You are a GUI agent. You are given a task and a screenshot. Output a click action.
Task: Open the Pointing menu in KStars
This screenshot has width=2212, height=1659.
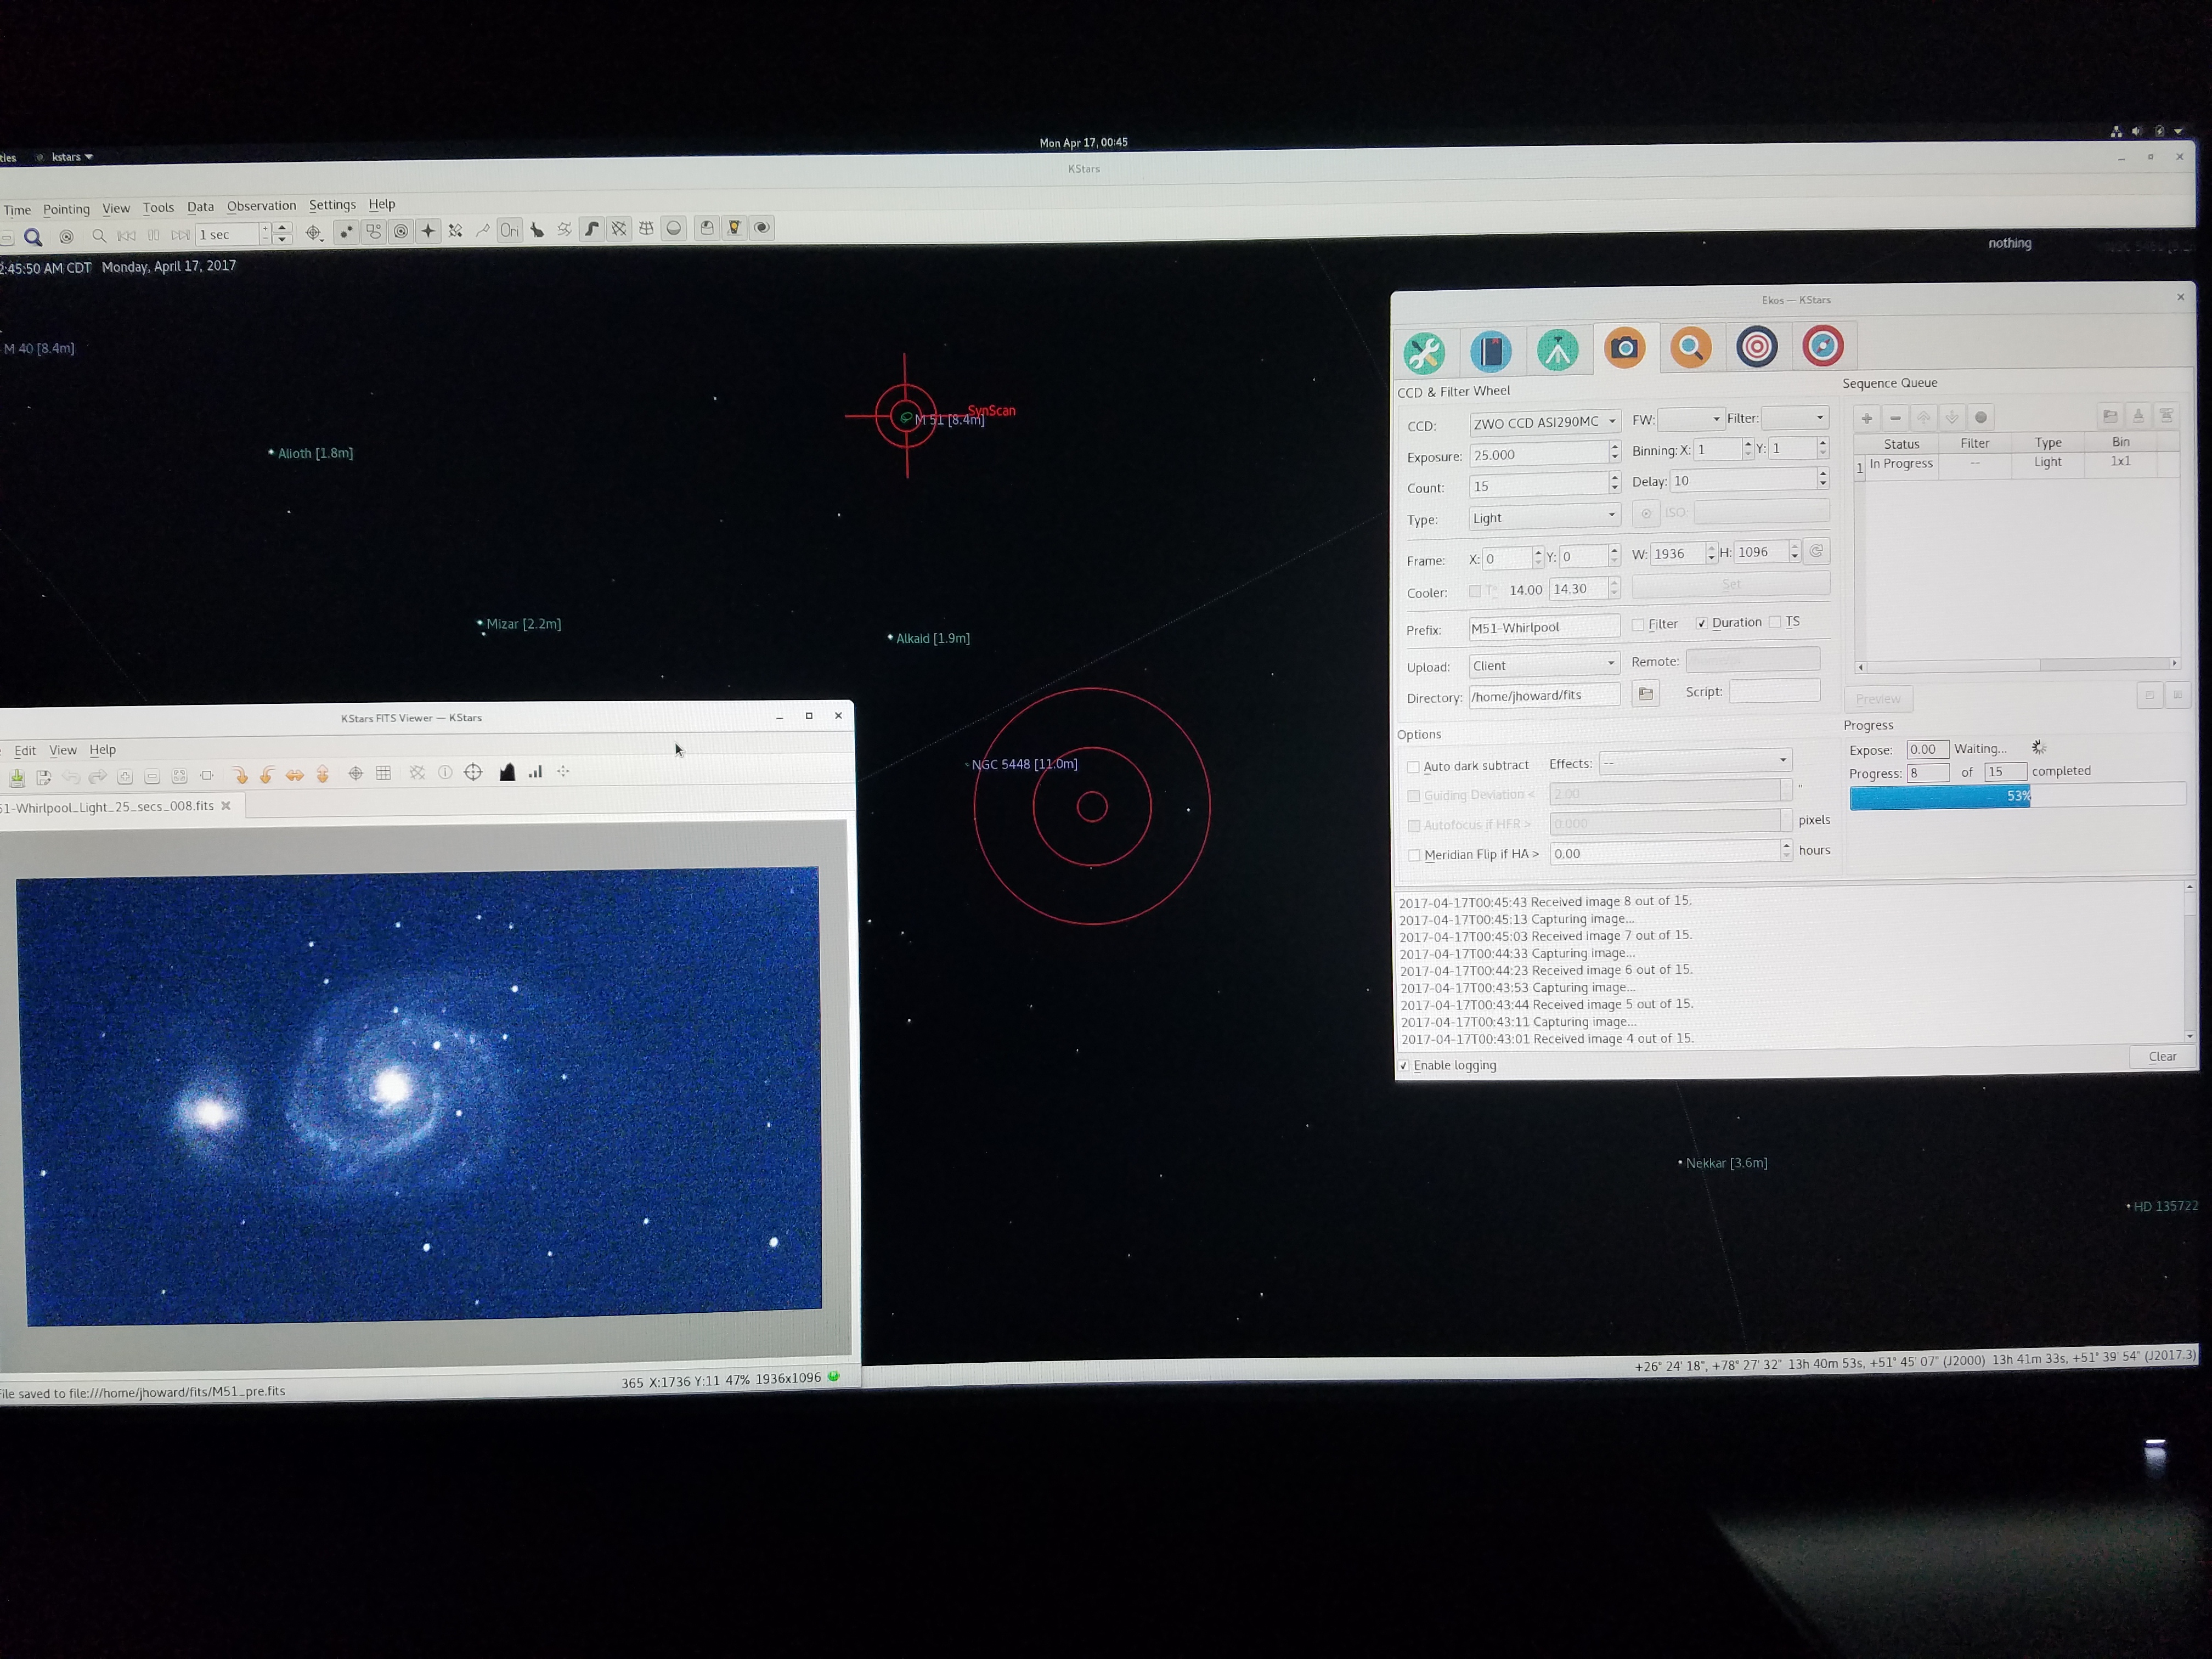(x=66, y=209)
